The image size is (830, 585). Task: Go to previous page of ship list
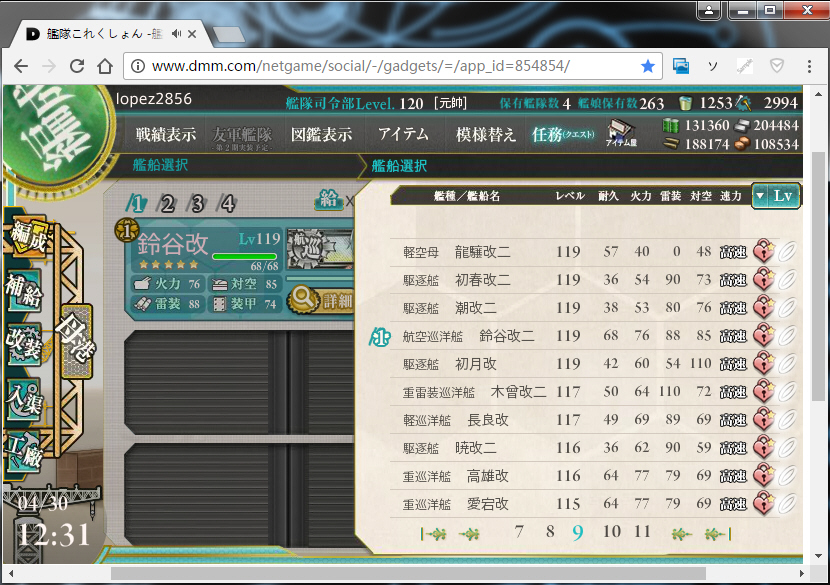[x=469, y=534]
